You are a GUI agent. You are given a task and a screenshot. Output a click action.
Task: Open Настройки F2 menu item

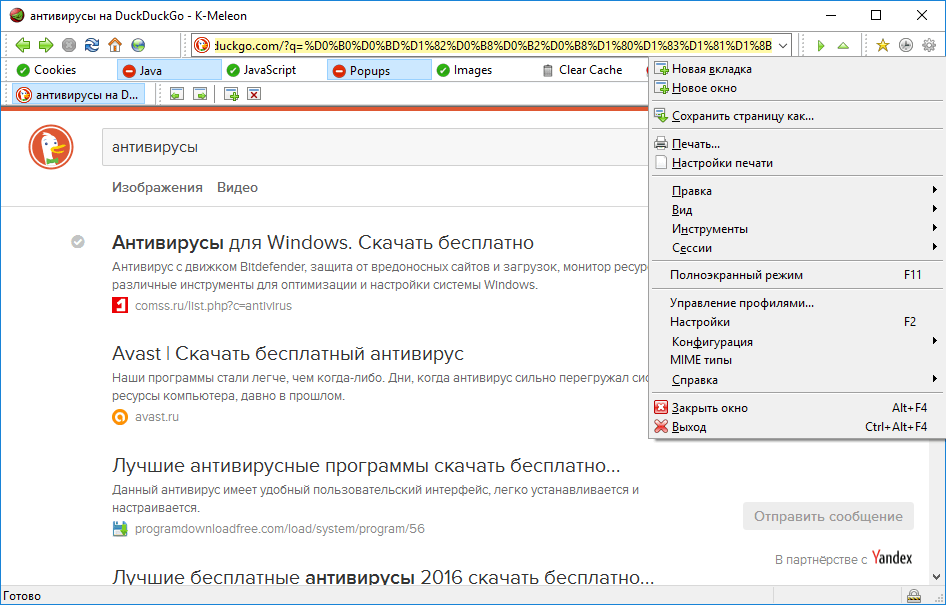pyautogui.click(x=796, y=322)
